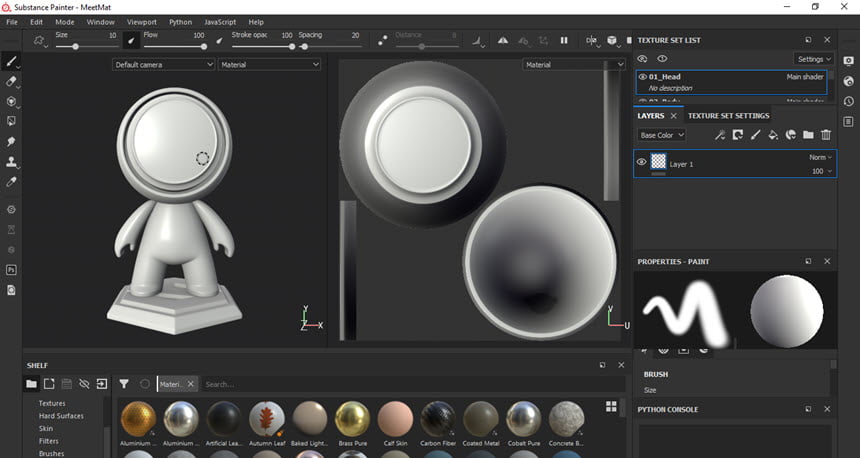
Task: Select the Textures shelf category
Action: [52, 403]
